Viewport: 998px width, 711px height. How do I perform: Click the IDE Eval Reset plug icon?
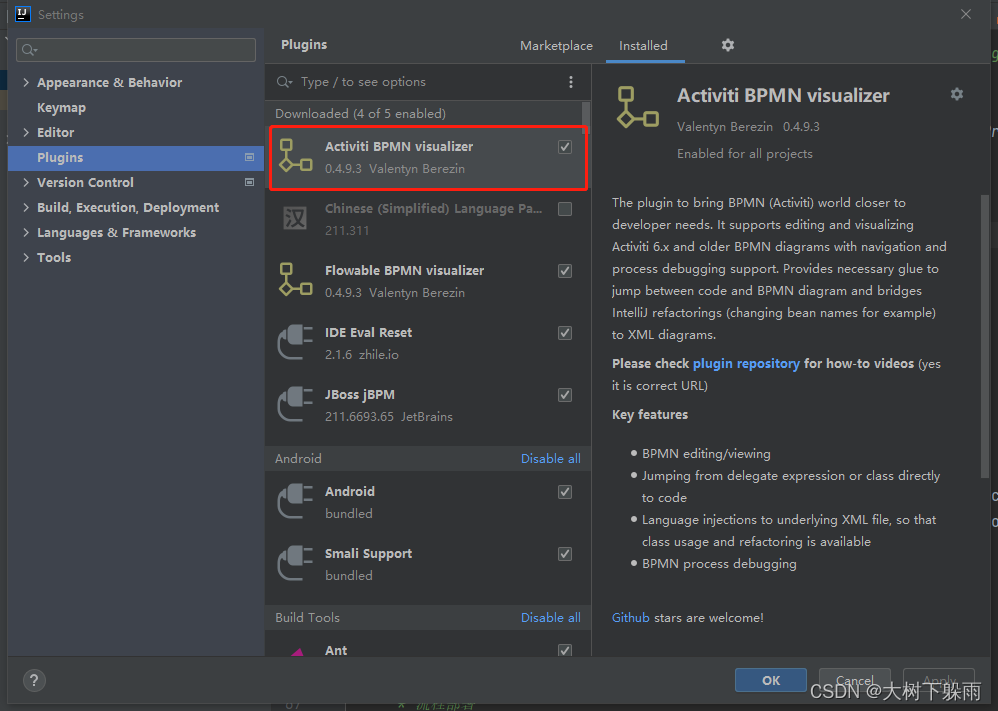(x=295, y=342)
